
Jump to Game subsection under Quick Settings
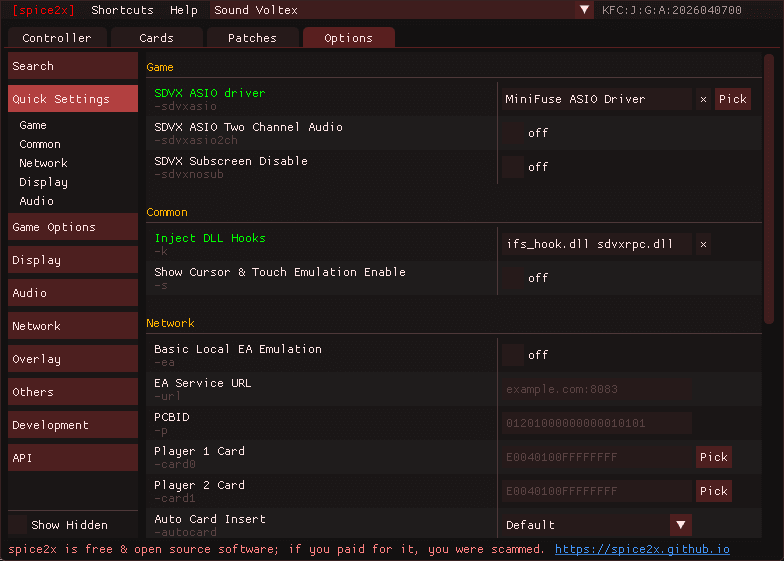(x=33, y=125)
